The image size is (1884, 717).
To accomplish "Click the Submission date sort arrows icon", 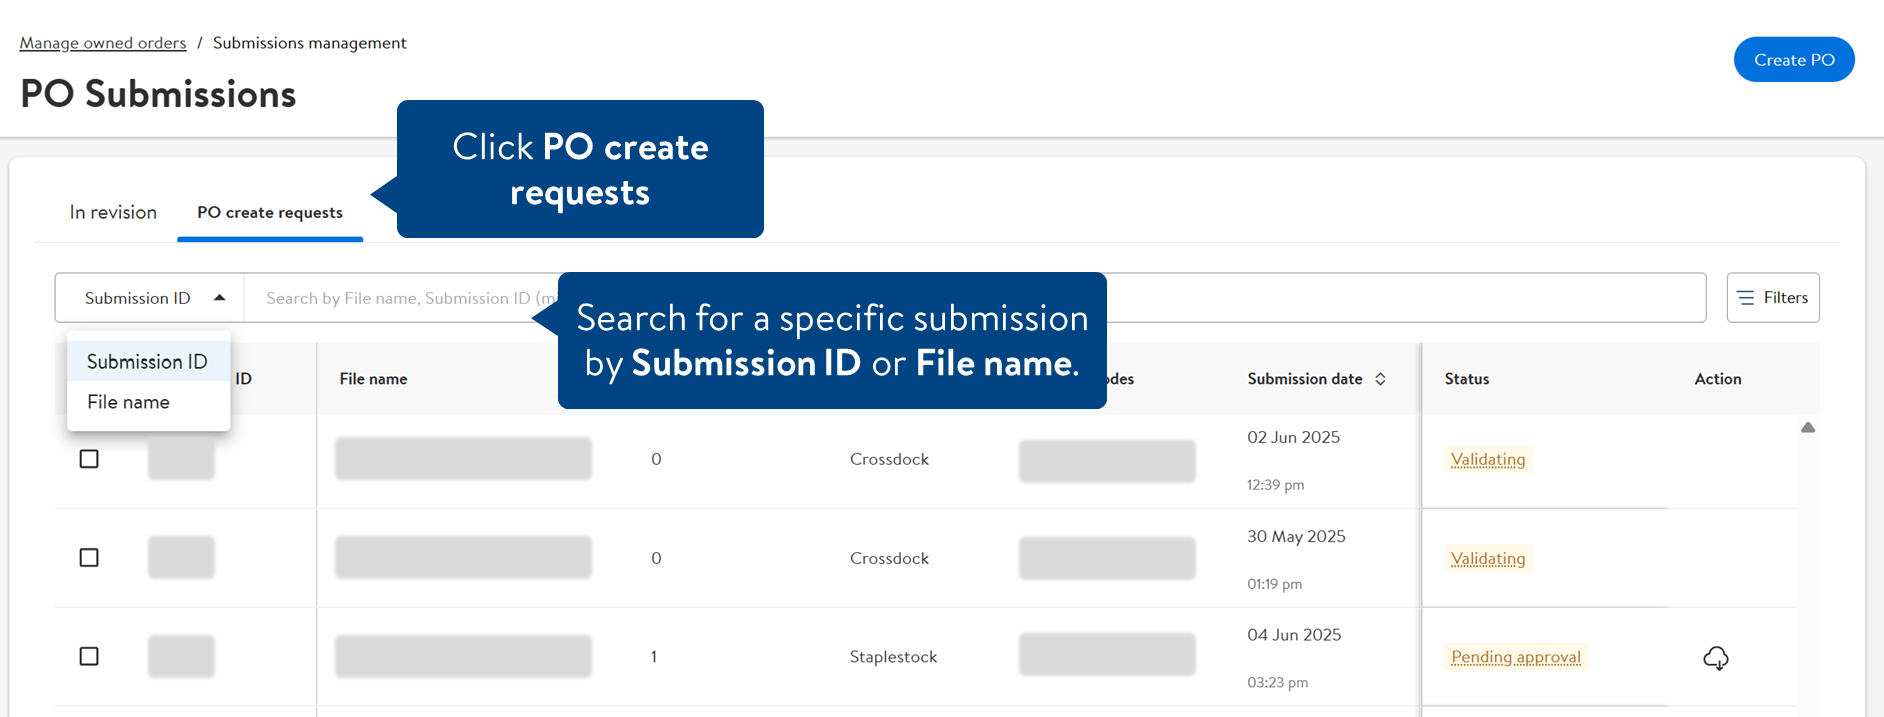I will point(1381,379).
